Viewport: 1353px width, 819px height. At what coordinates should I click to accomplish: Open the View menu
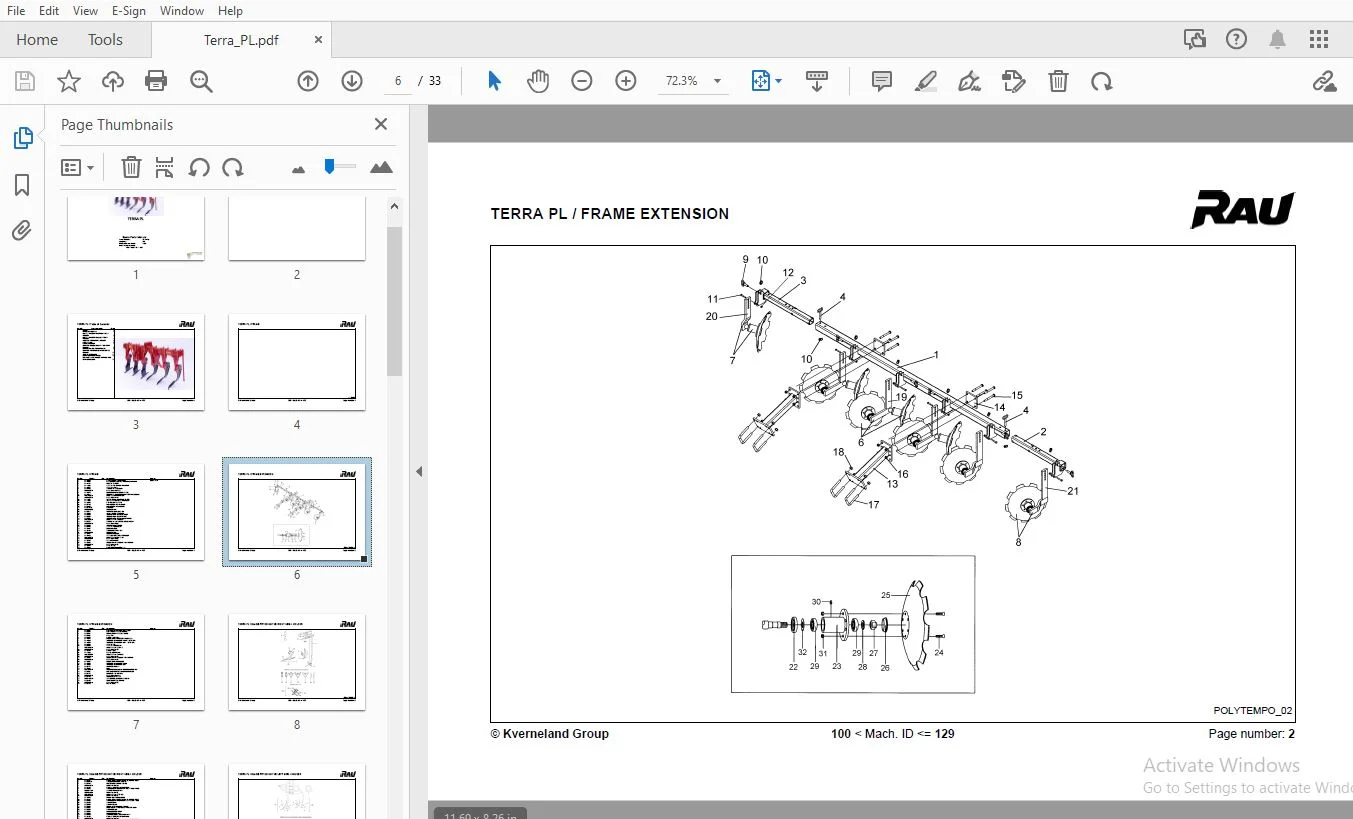[86, 10]
